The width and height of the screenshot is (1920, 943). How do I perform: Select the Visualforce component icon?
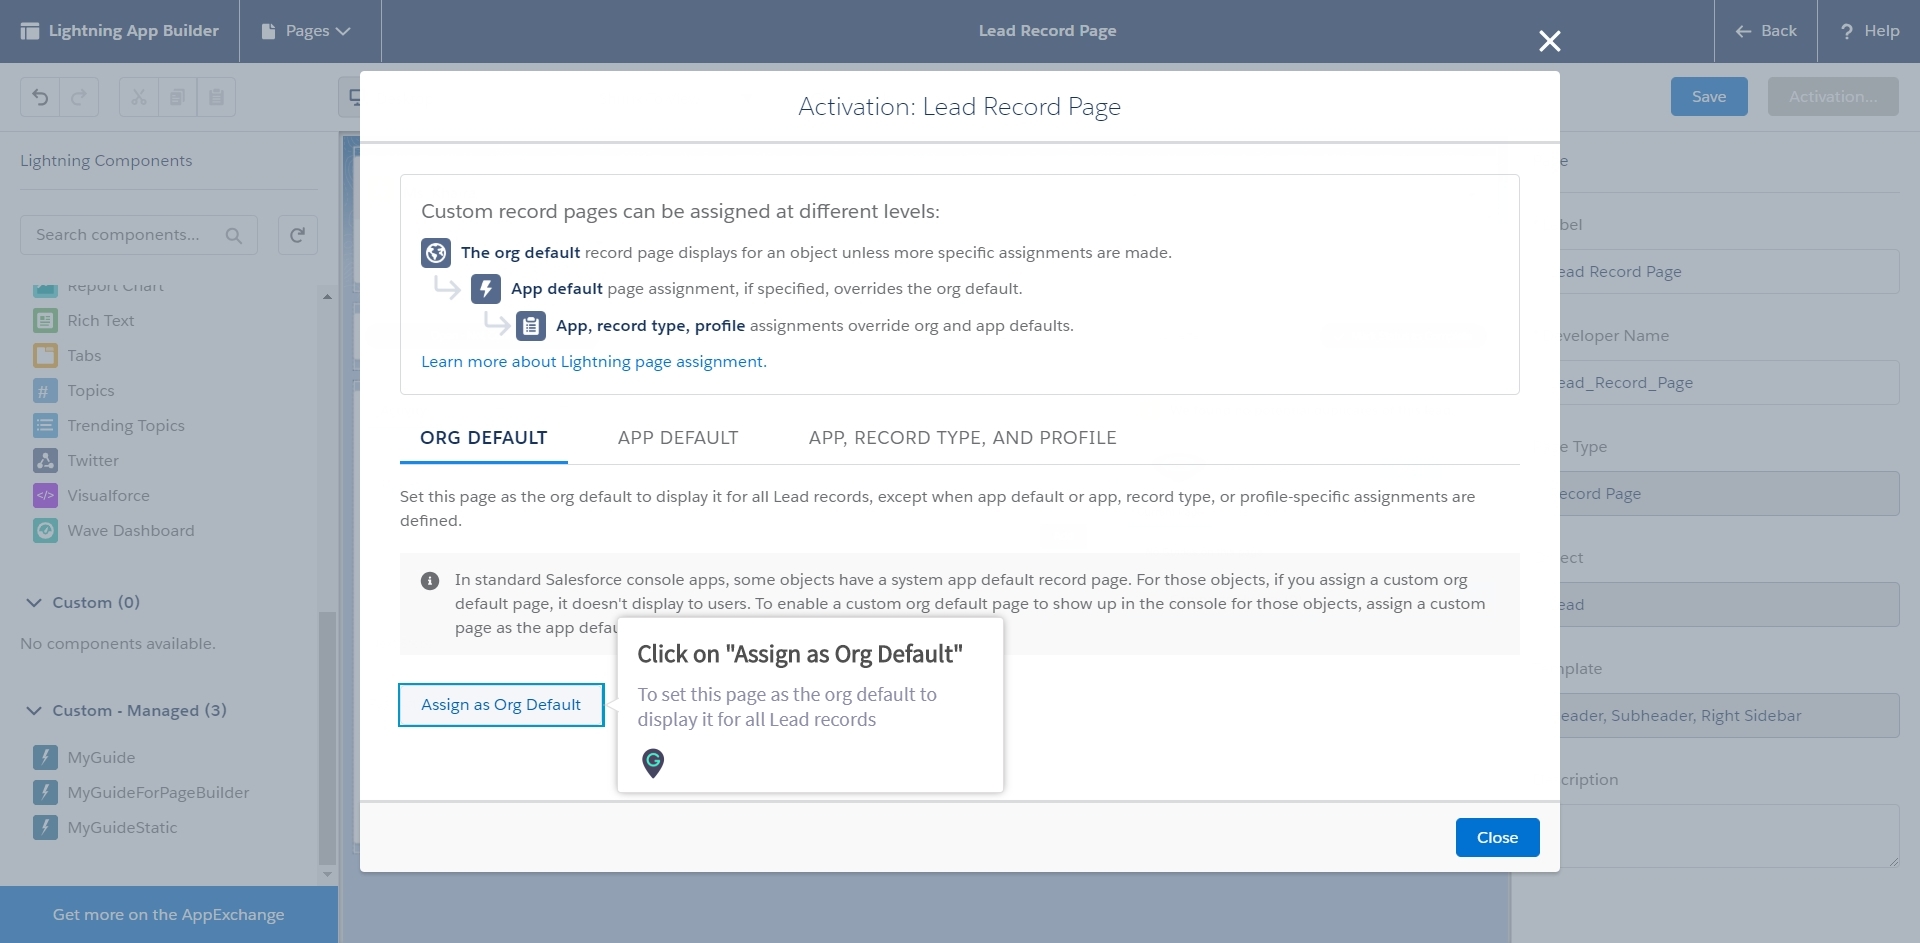click(x=45, y=495)
